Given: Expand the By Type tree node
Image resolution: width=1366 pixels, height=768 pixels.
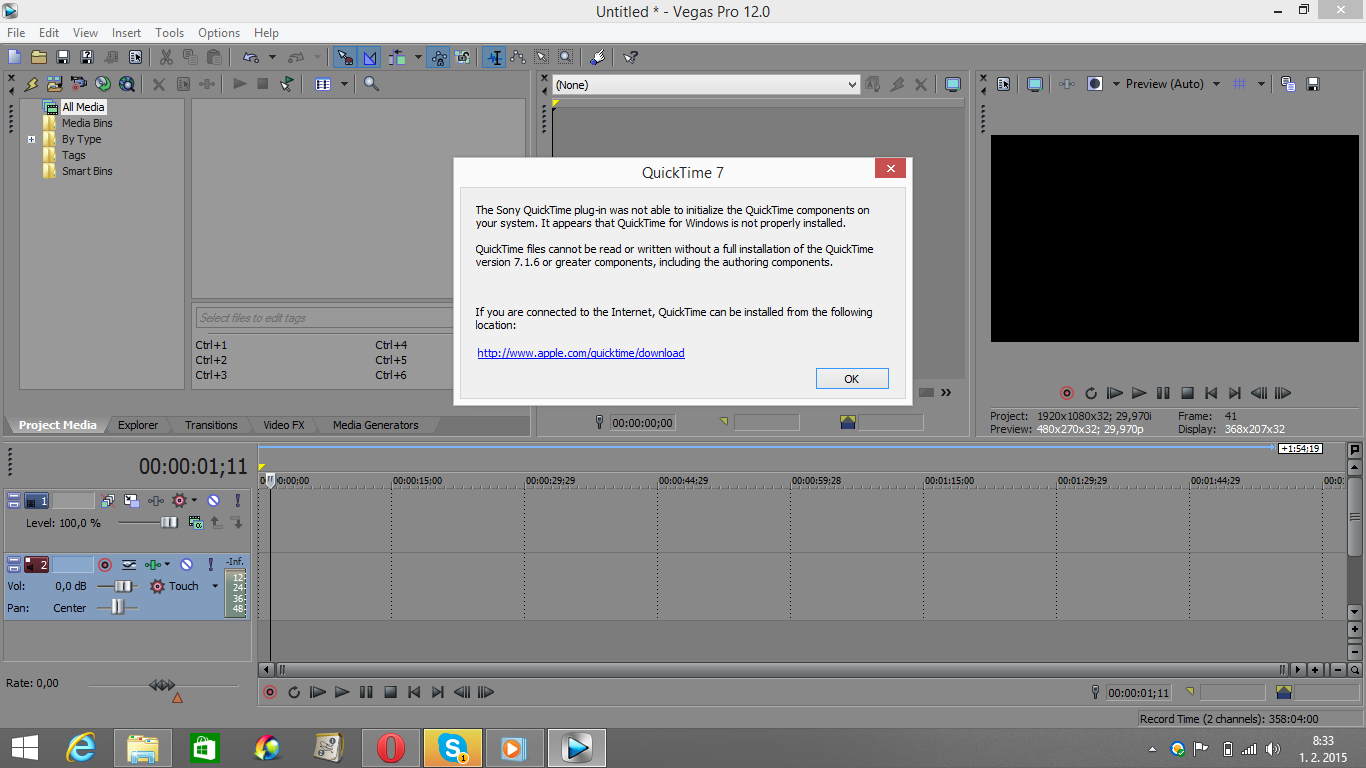Looking at the screenshot, I should tap(32, 139).
